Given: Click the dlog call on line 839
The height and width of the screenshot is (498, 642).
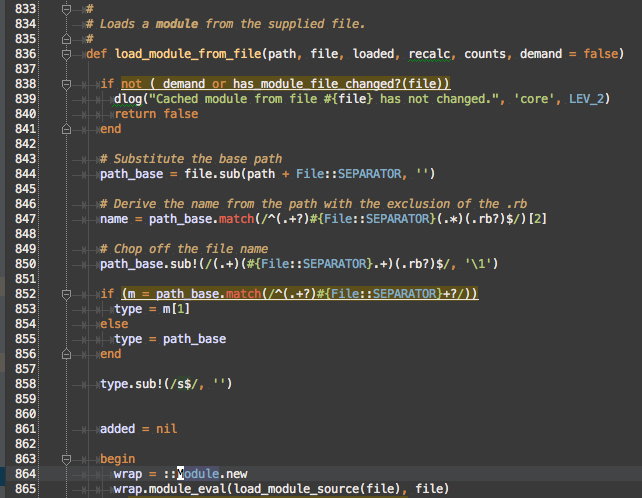Looking at the screenshot, I should coord(128,99).
